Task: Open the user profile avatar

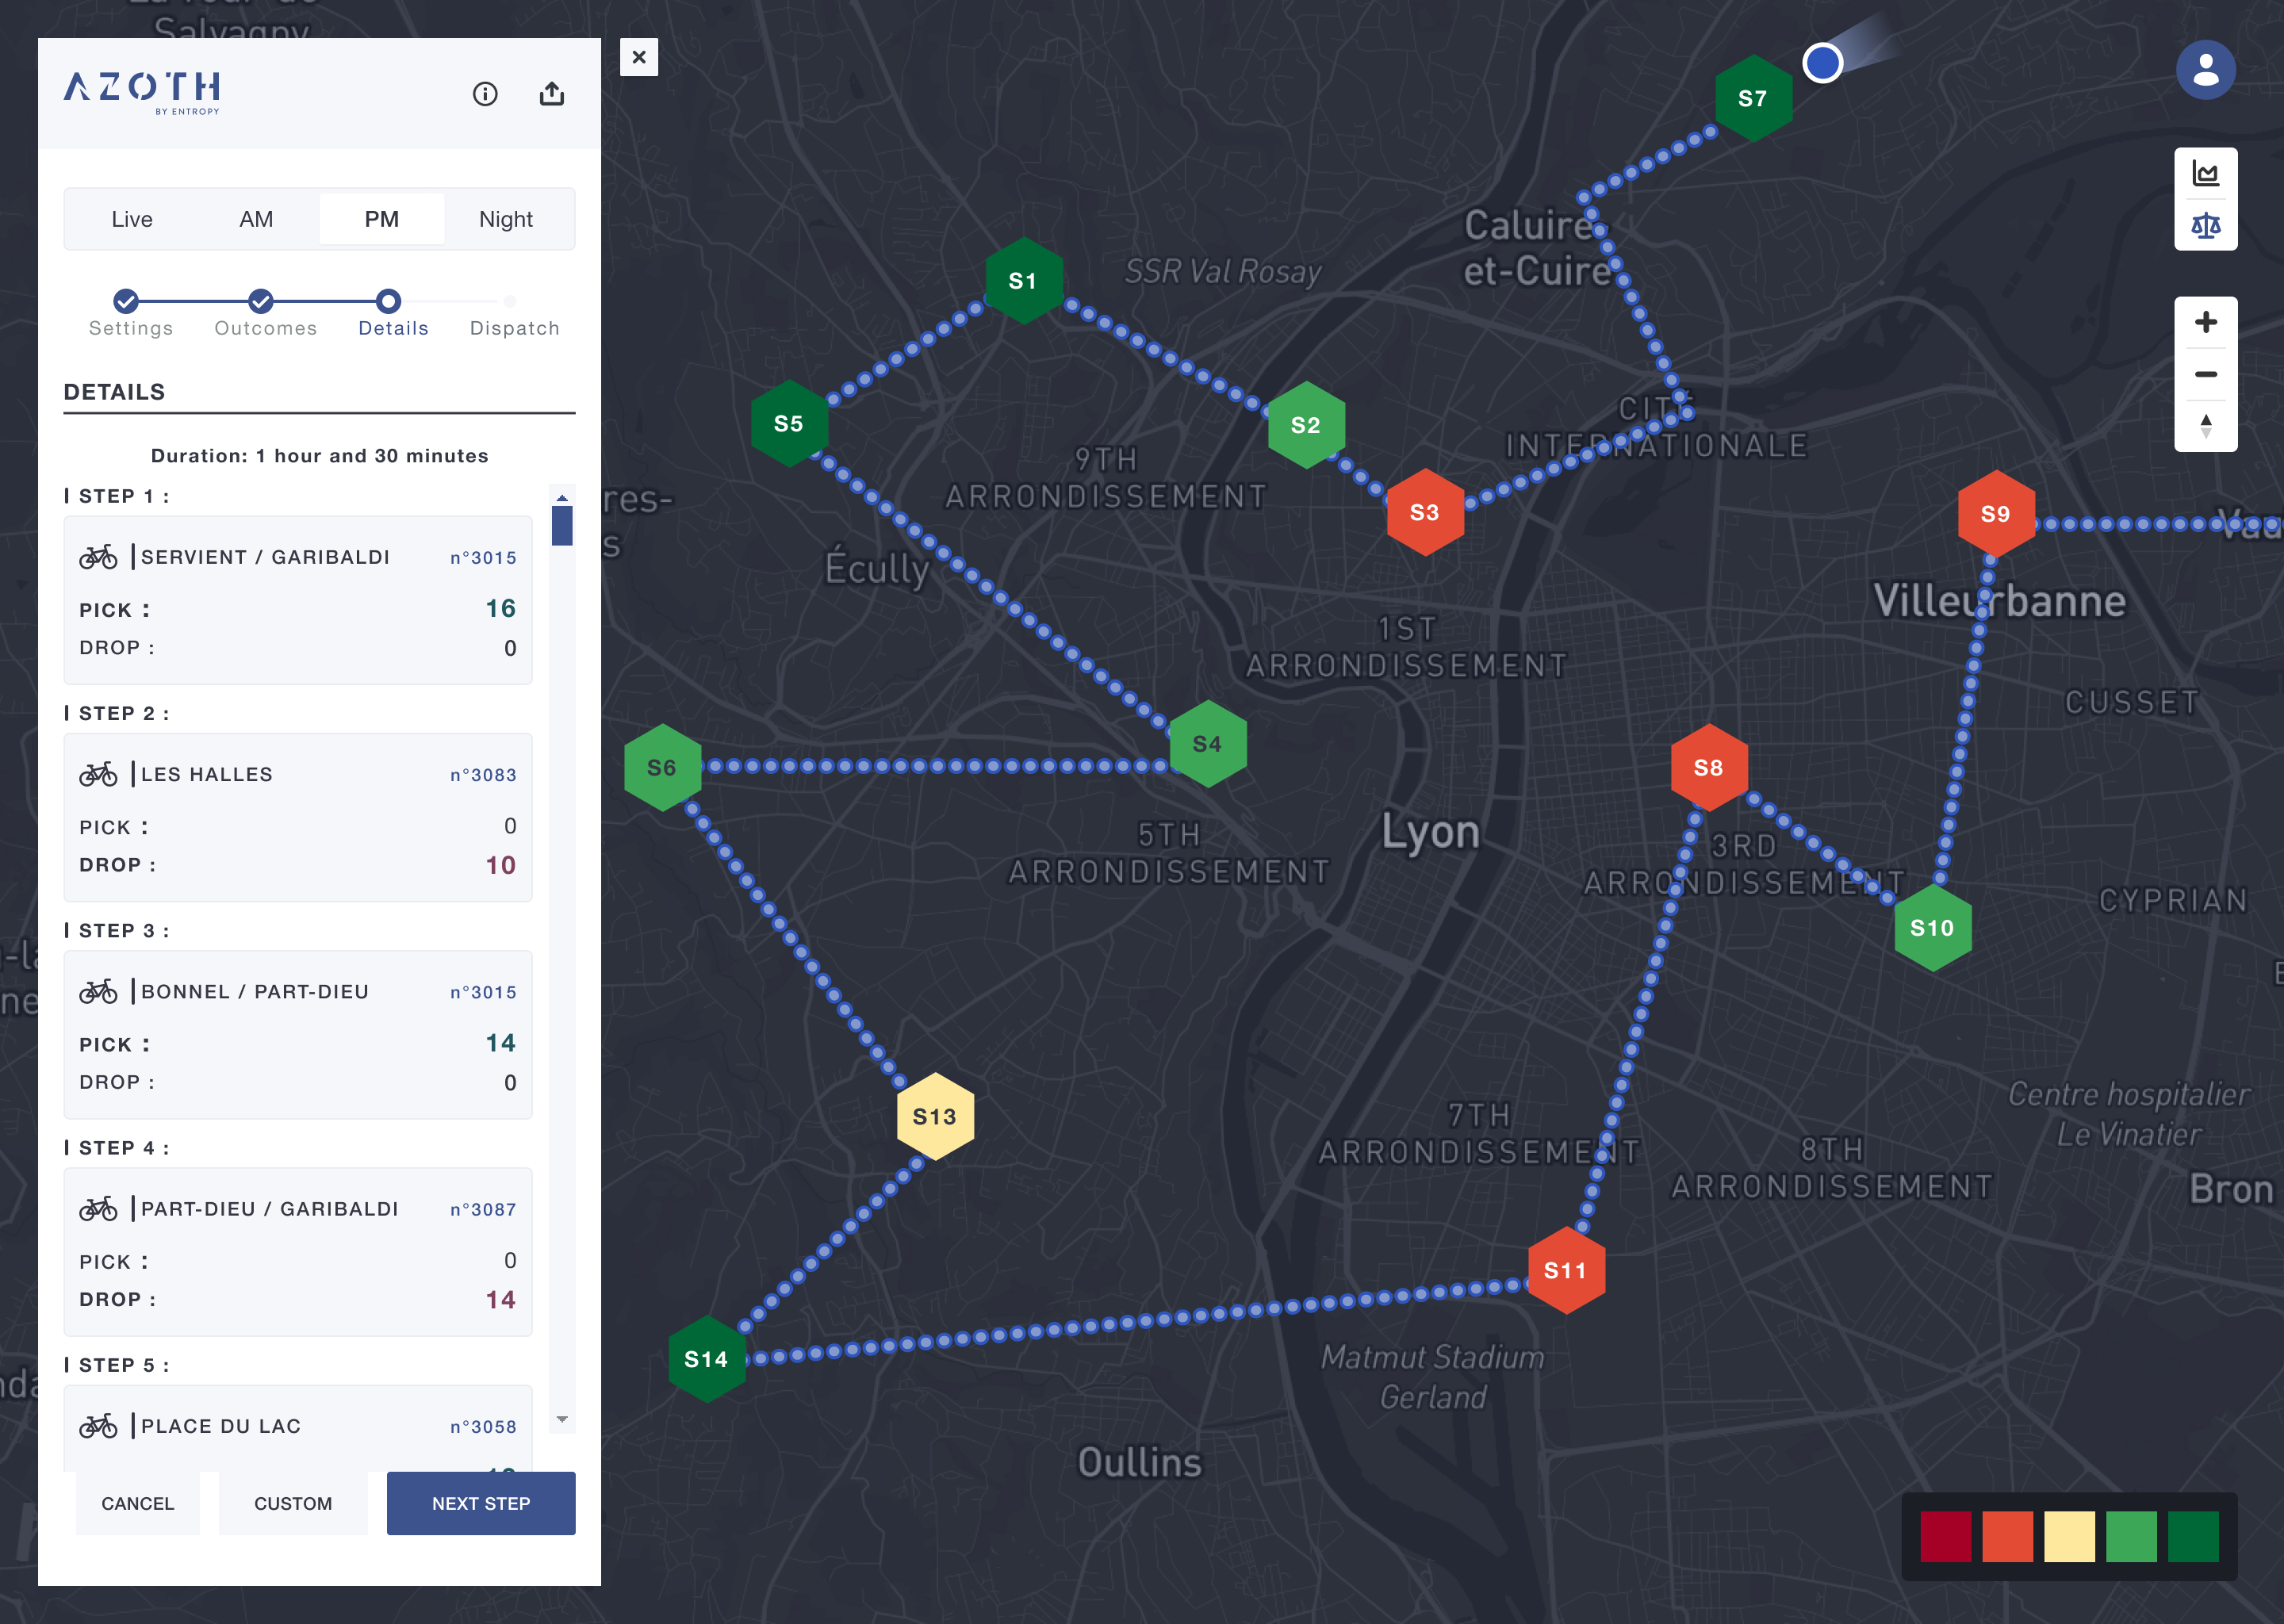Action: 2205,70
